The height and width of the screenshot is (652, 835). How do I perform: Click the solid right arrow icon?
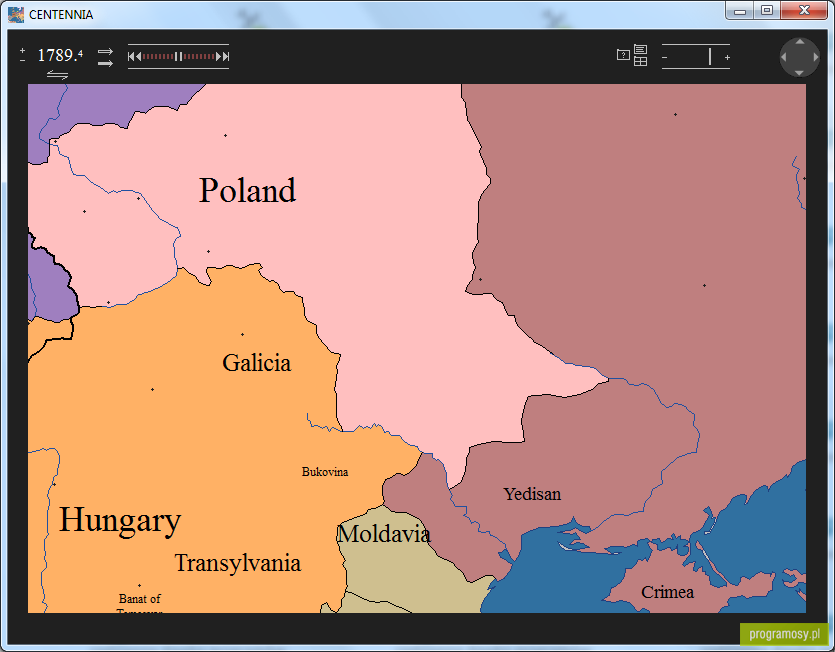point(105,63)
